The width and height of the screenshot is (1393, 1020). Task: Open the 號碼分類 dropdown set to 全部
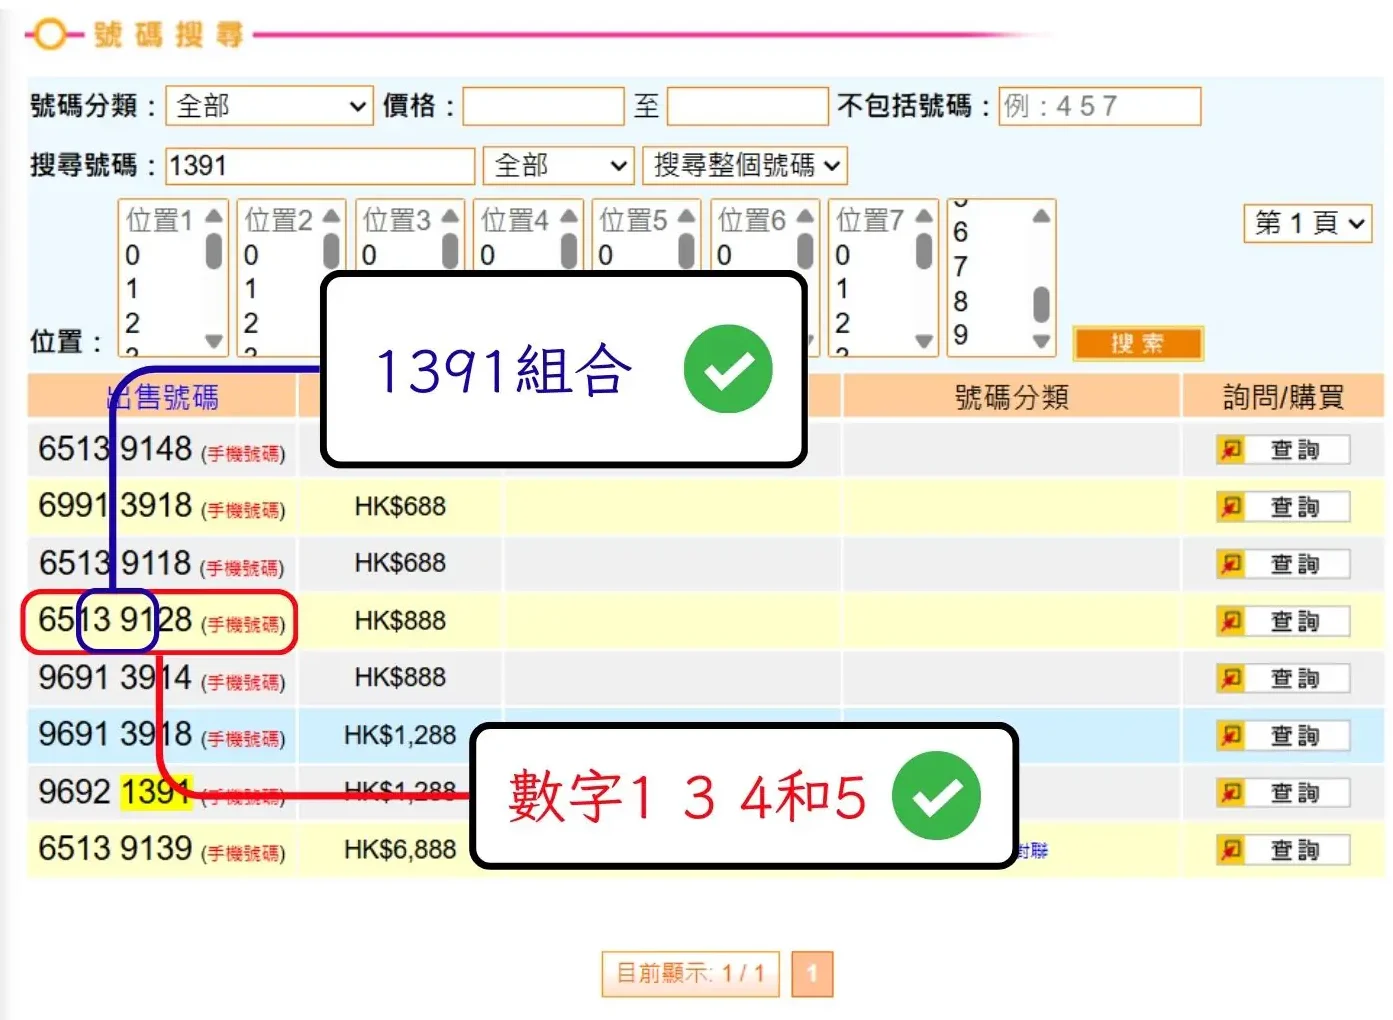click(269, 106)
